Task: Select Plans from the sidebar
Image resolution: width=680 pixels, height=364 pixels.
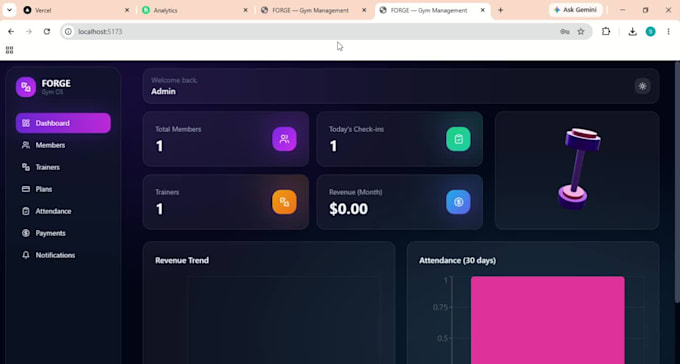Action: pyautogui.click(x=63, y=189)
